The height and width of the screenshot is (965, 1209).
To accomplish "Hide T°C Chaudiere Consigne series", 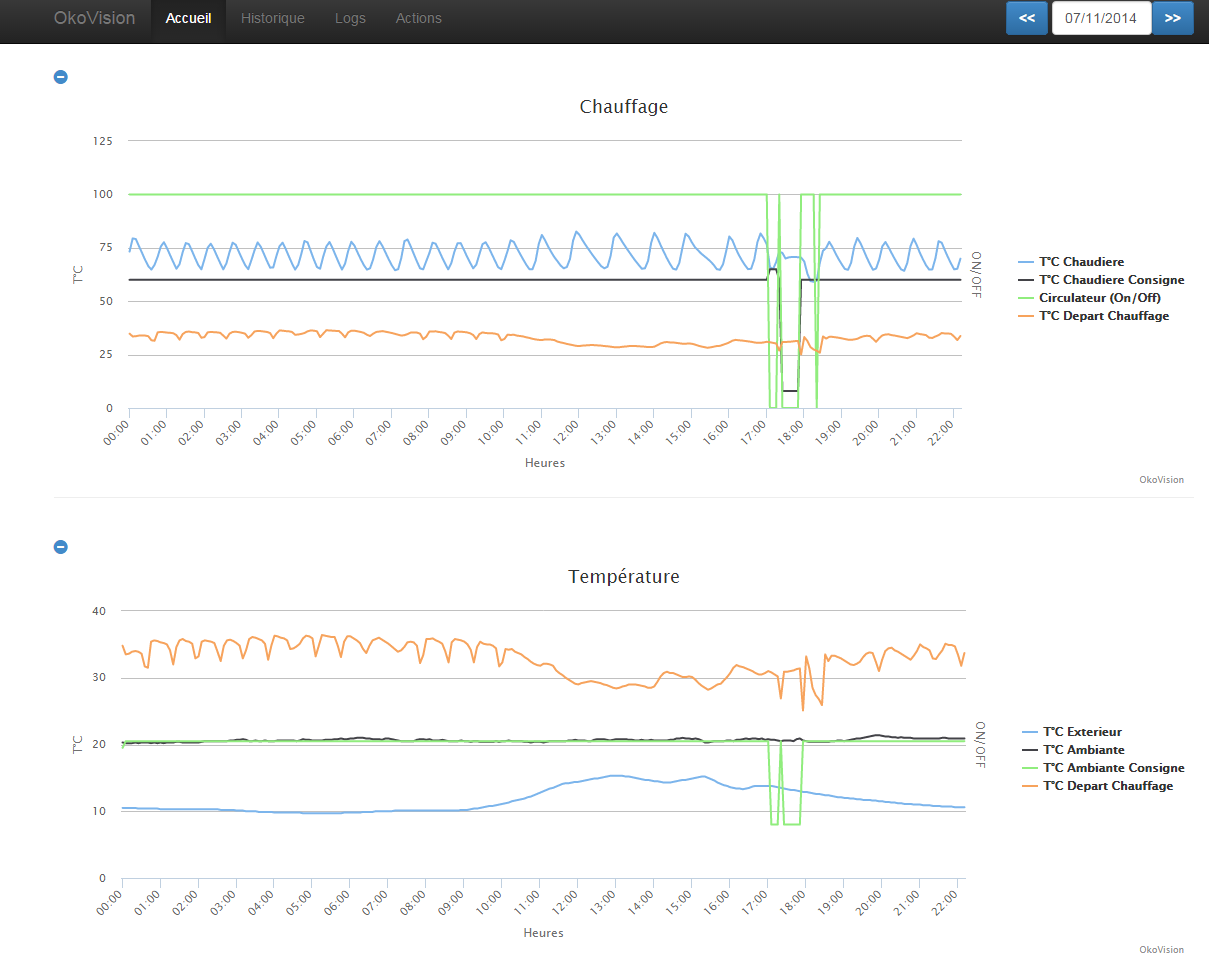I will pyautogui.click(x=1111, y=280).
